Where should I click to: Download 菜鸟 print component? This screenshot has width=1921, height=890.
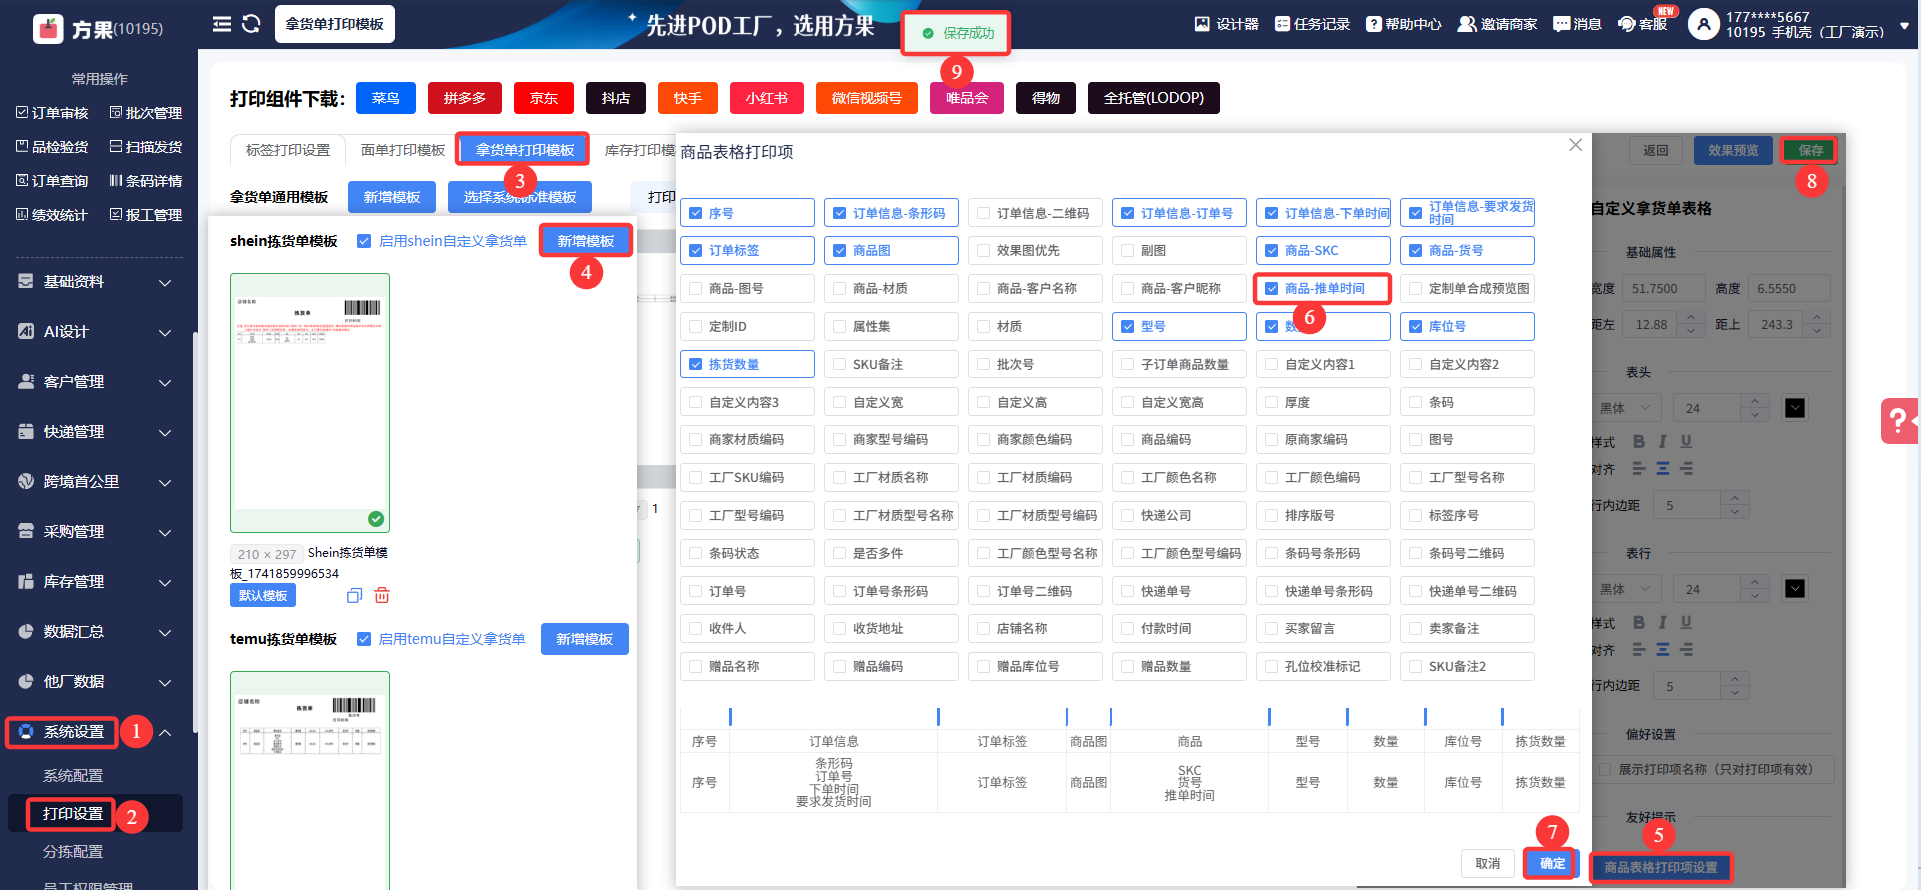click(385, 98)
